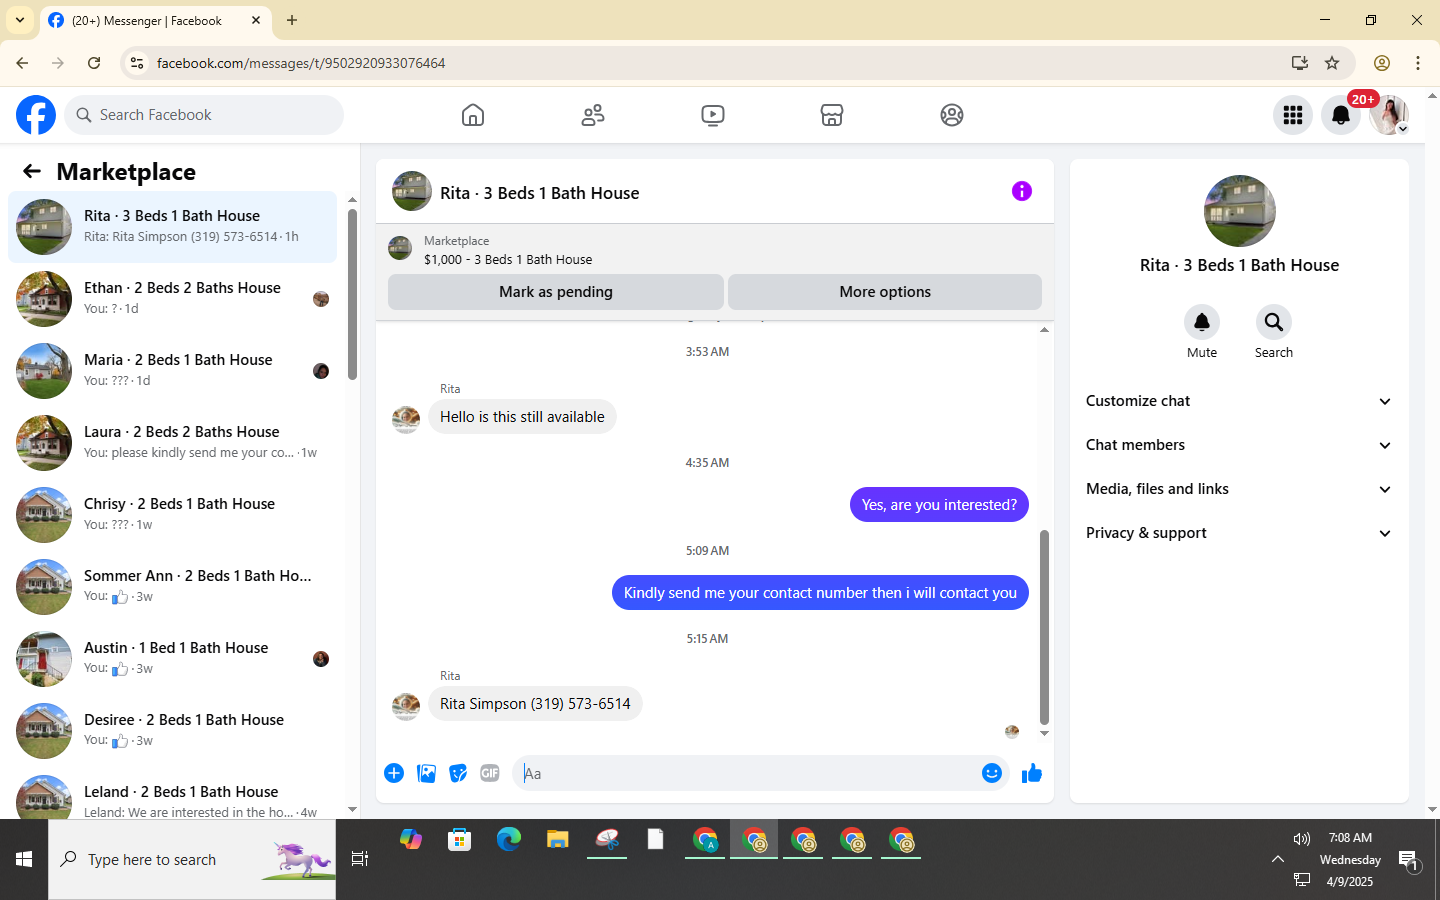Image resolution: width=1440 pixels, height=900 pixels.
Task: Show hidden system tray icons
Action: 1278,859
